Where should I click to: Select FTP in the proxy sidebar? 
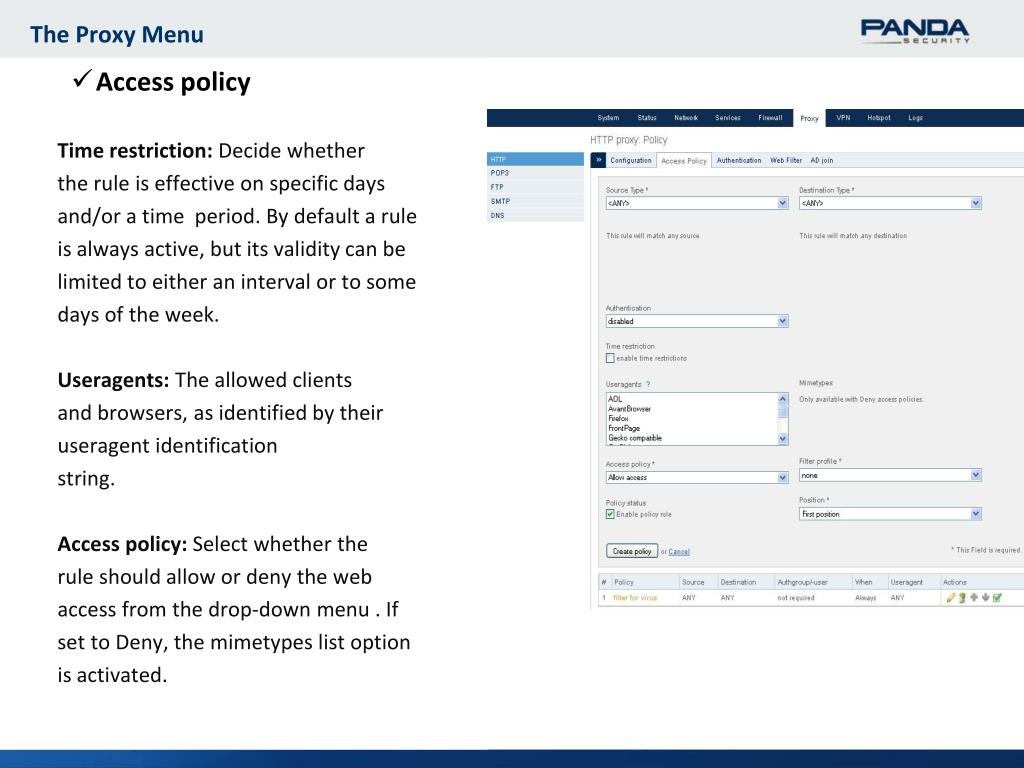tap(536, 187)
